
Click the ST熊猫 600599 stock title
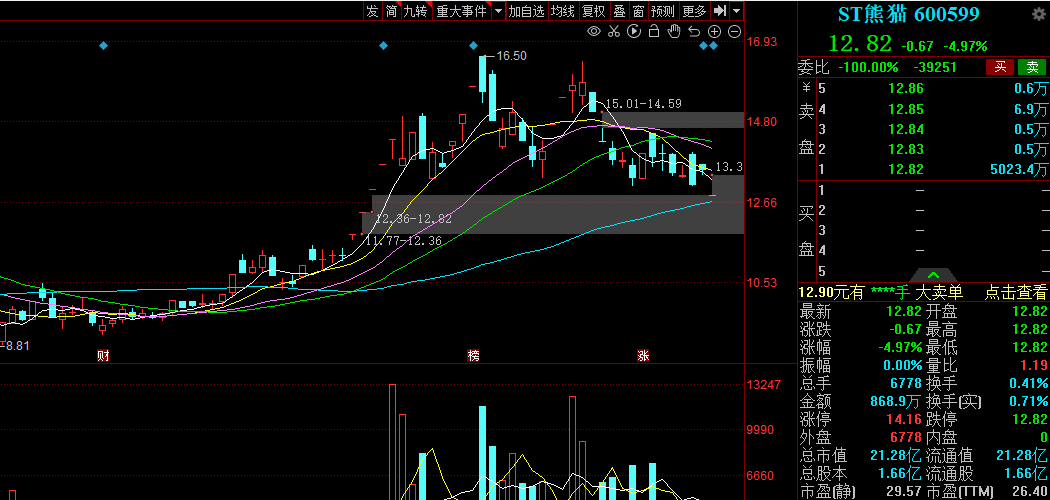pos(909,13)
